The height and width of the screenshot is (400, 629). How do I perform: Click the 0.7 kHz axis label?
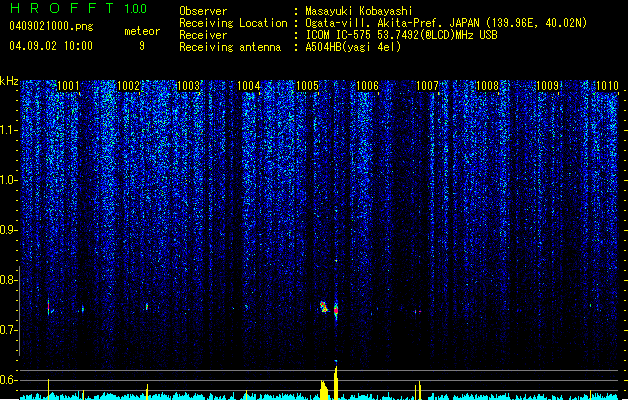pos(8,330)
